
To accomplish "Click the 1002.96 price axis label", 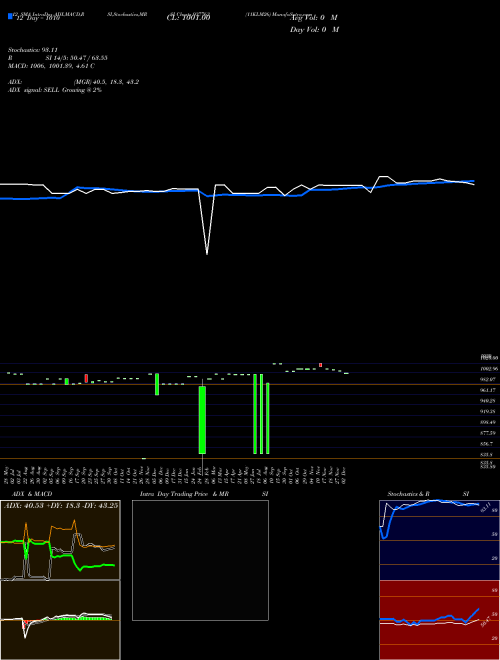I will tap(489, 369).
